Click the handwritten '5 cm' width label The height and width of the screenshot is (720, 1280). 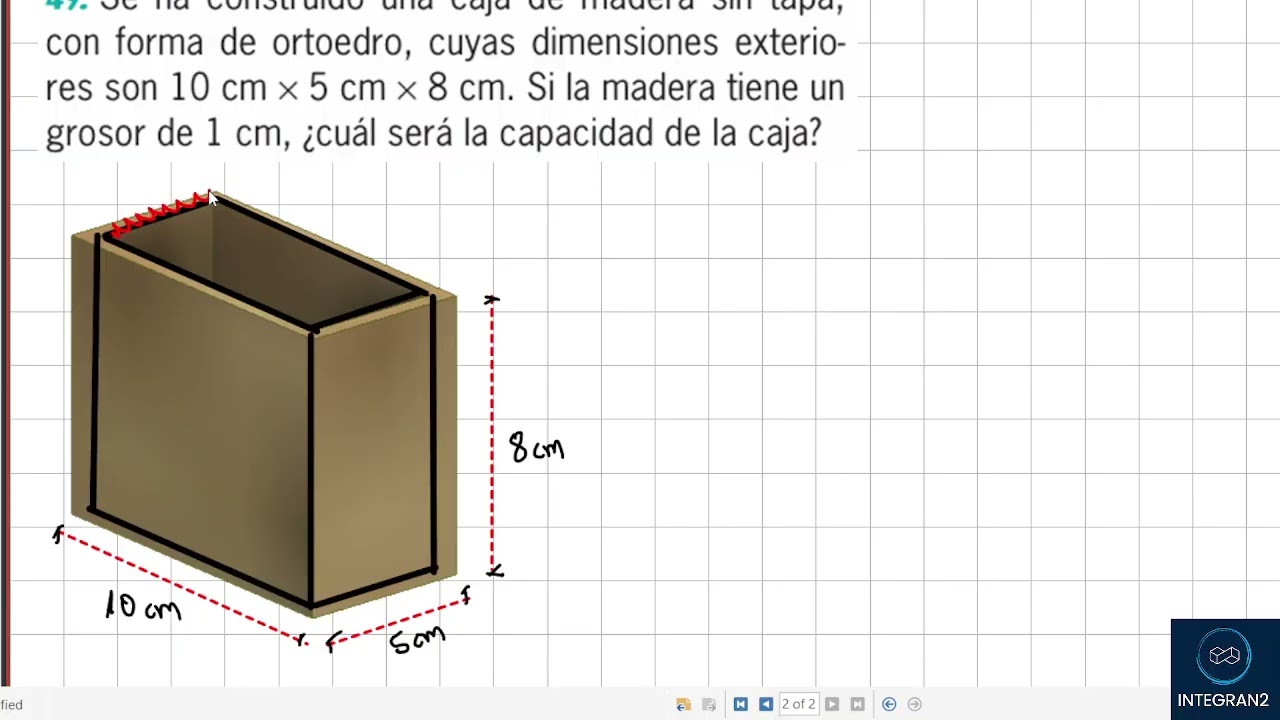pyautogui.click(x=418, y=638)
